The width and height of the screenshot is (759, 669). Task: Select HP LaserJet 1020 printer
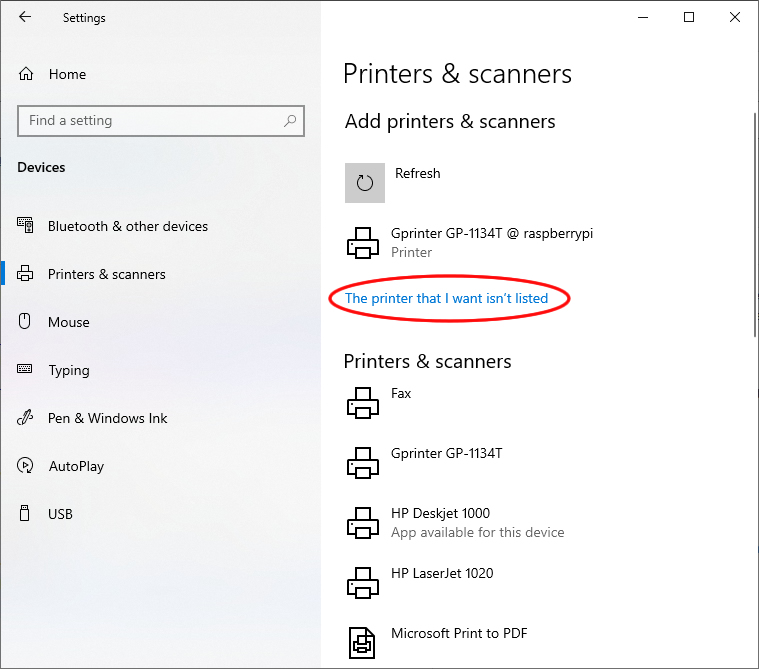442,573
